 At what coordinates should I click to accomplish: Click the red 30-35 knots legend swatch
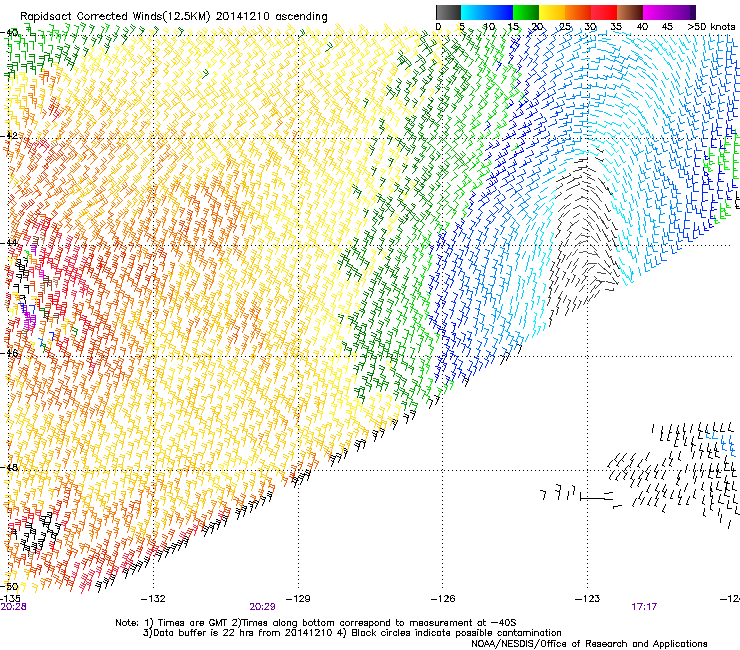click(604, 12)
